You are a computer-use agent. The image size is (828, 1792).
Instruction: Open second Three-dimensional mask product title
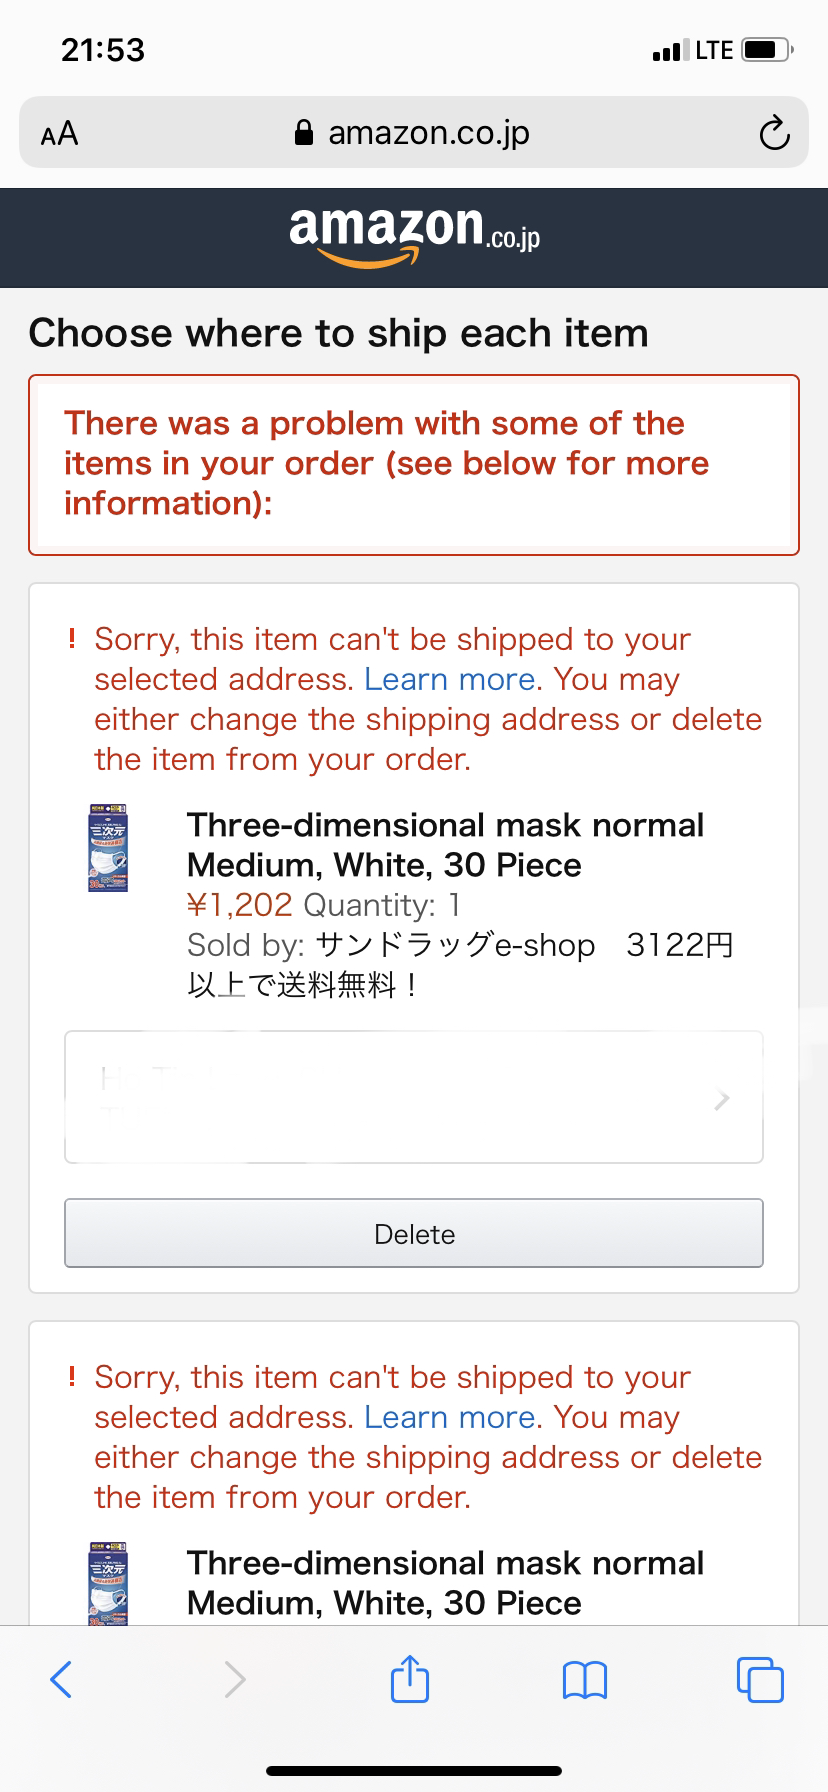[445, 1583]
